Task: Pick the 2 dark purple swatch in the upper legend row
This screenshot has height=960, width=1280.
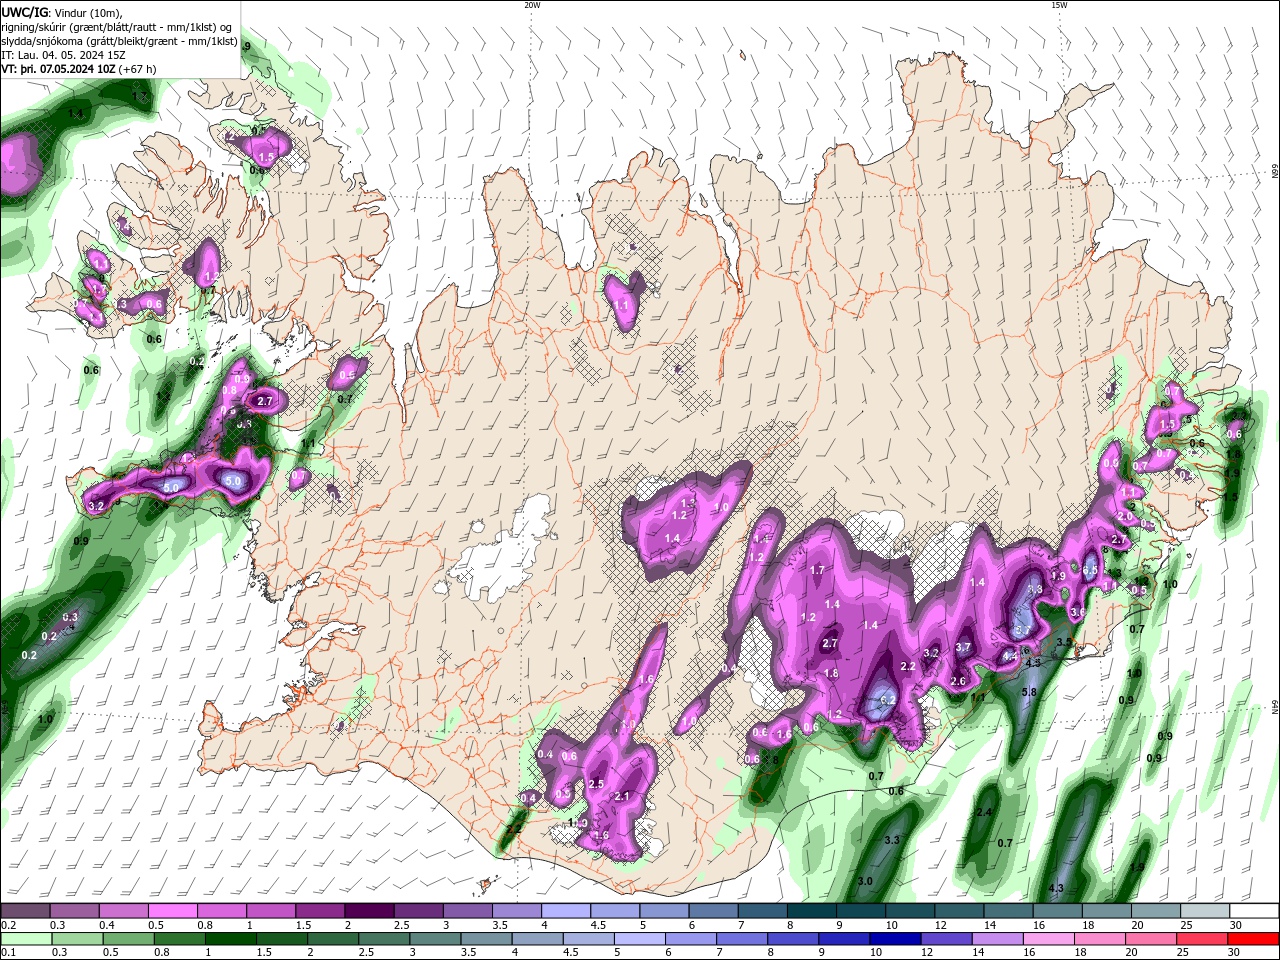Action: (x=369, y=910)
